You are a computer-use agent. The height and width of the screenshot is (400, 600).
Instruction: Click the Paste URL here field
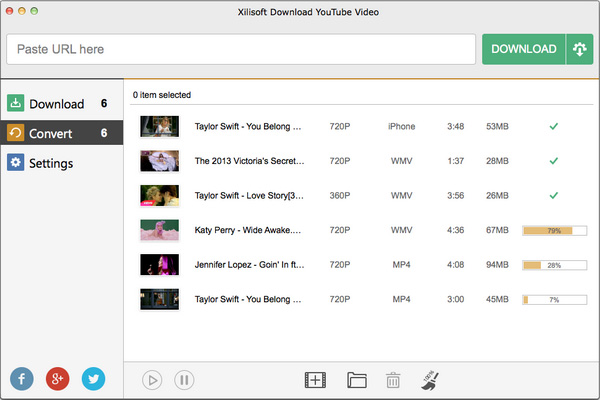point(240,49)
